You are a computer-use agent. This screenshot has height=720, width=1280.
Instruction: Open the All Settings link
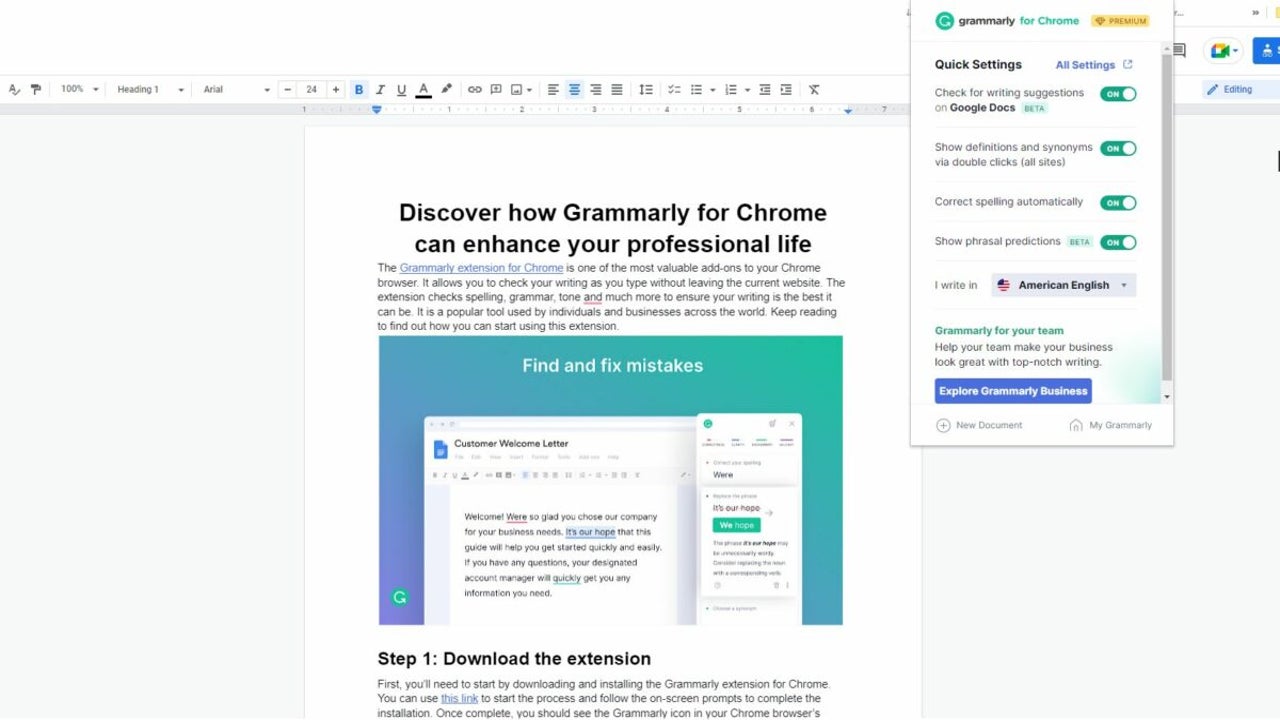coord(1093,65)
